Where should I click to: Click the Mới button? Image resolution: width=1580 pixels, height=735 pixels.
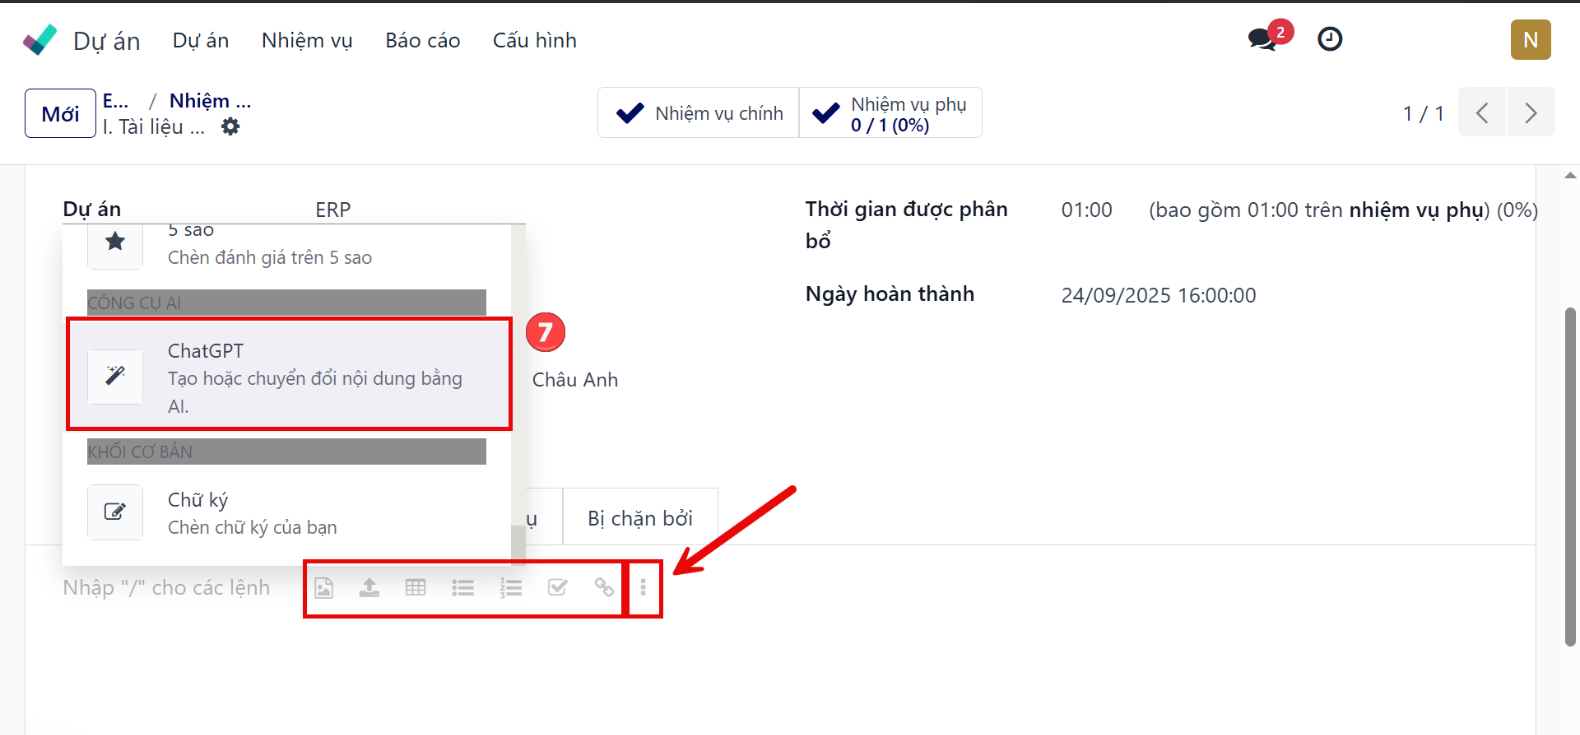pos(60,114)
